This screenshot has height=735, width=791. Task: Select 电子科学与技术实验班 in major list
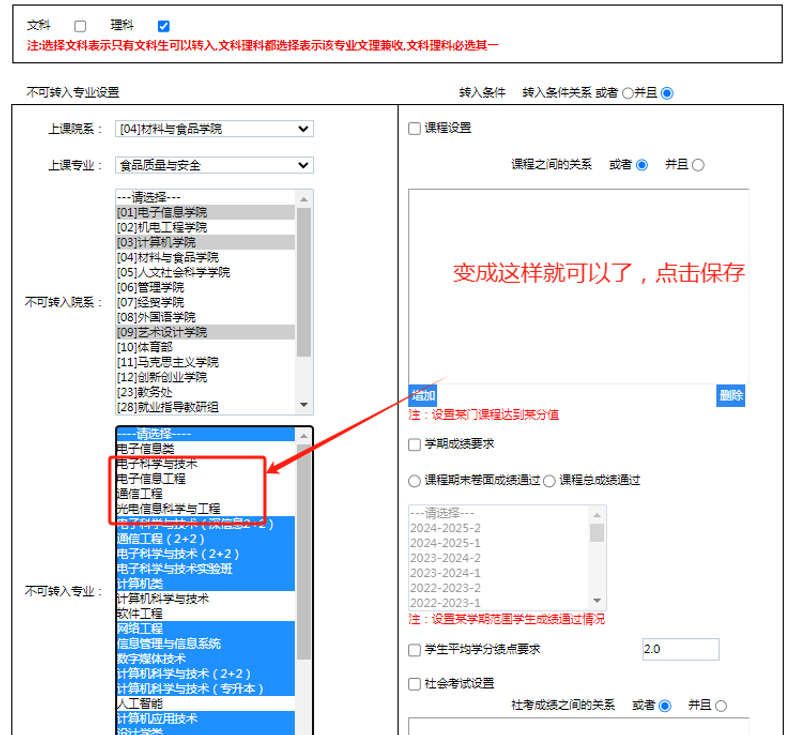point(205,569)
